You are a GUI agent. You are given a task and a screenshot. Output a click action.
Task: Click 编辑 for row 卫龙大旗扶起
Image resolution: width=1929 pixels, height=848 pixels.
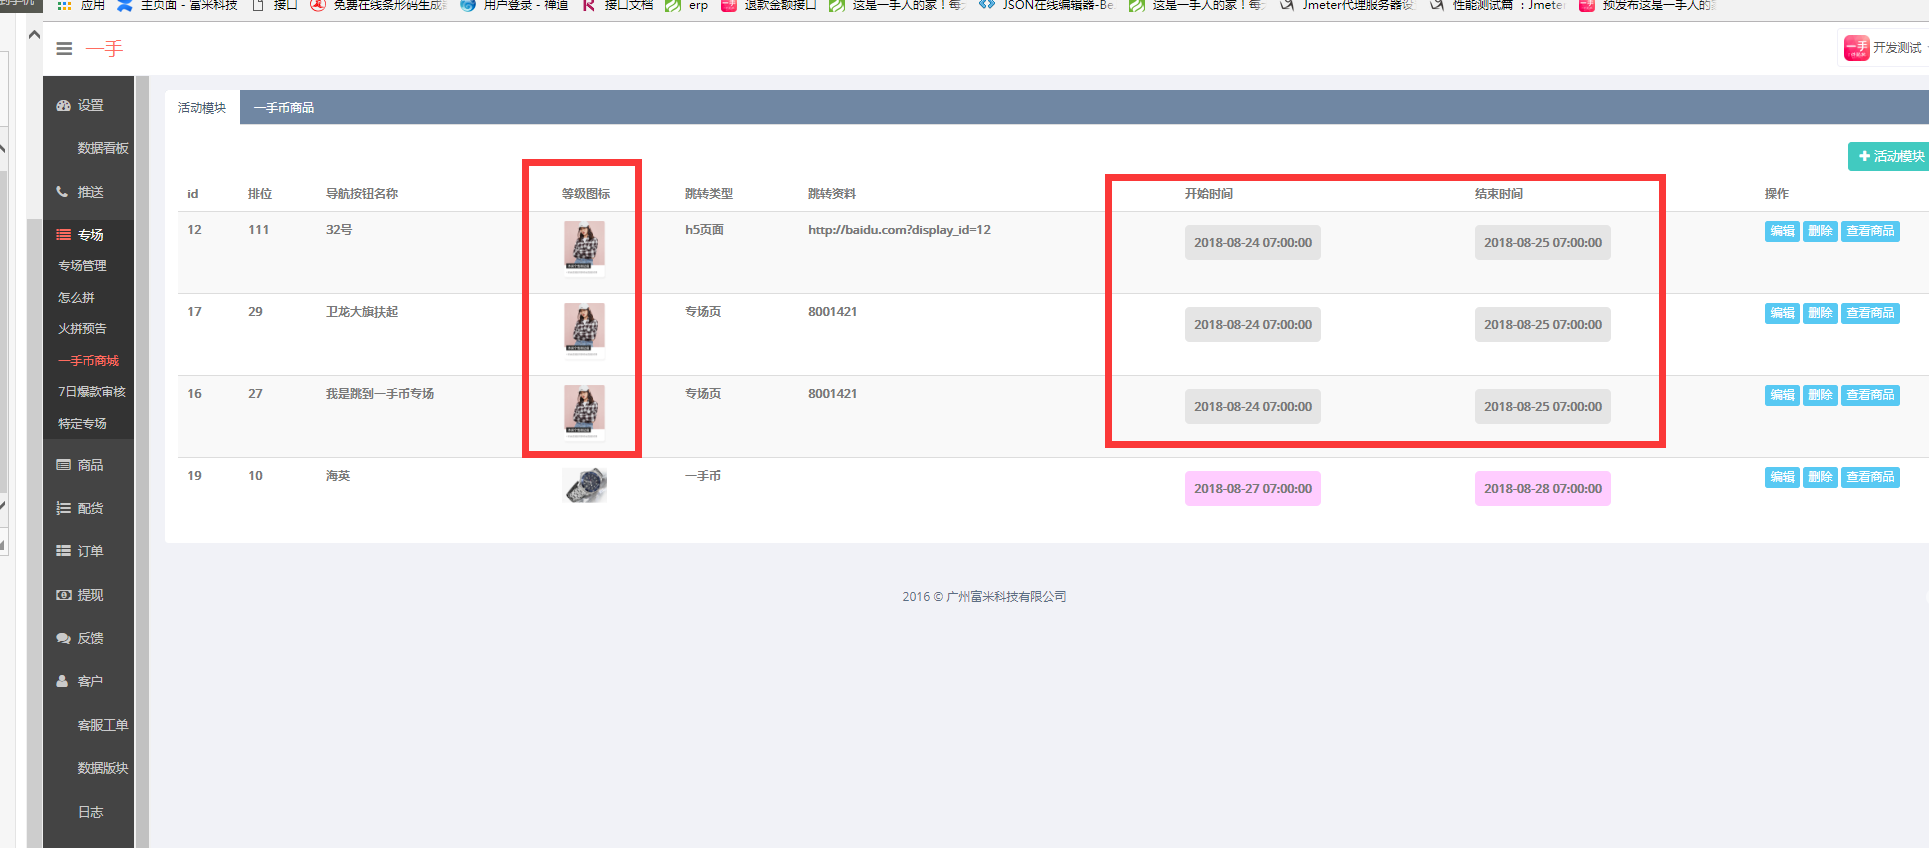(x=1782, y=313)
